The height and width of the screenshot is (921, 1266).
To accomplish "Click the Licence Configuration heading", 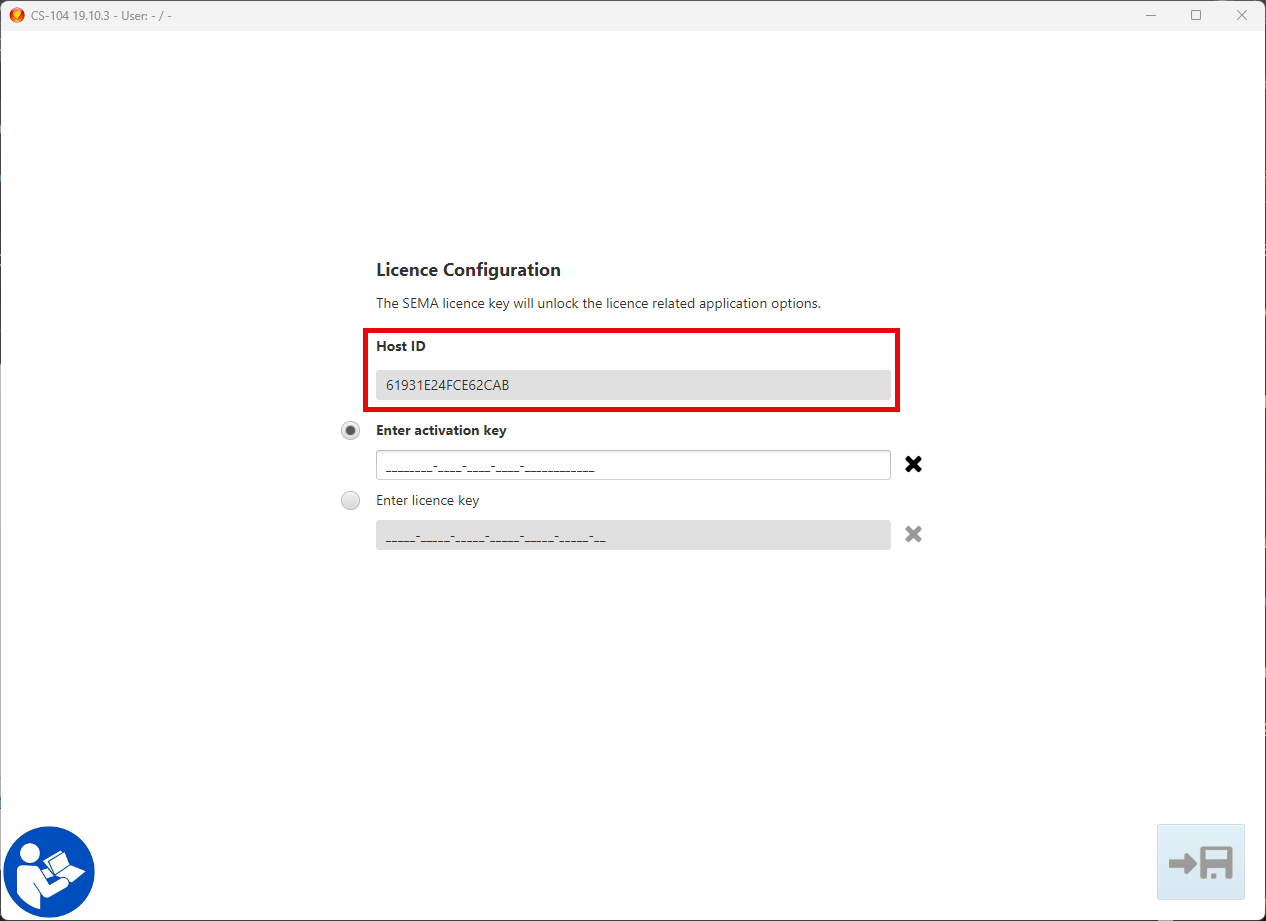I will click(x=468, y=270).
